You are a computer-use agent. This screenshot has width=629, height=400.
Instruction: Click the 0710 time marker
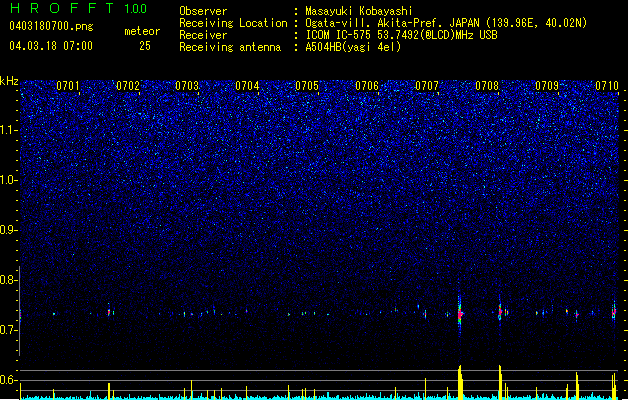[607, 86]
